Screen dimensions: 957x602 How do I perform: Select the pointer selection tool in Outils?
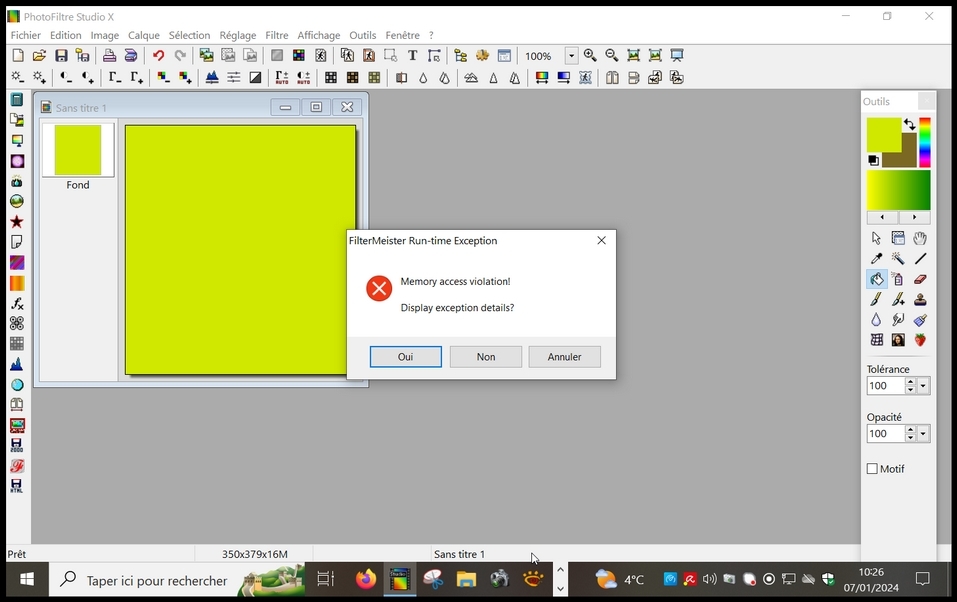[x=876, y=238]
